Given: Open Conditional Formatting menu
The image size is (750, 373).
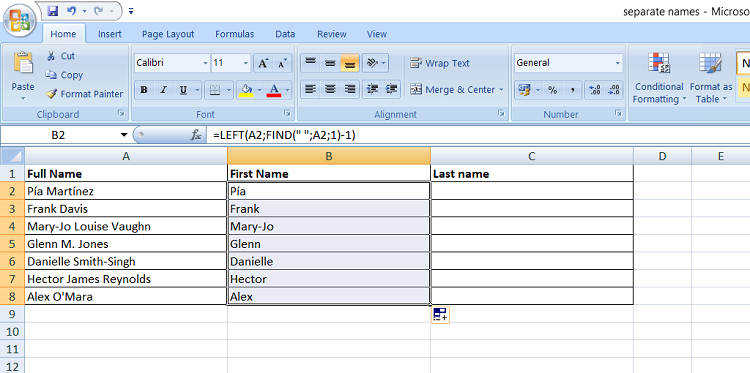Looking at the screenshot, I should (x=659, y=77).
